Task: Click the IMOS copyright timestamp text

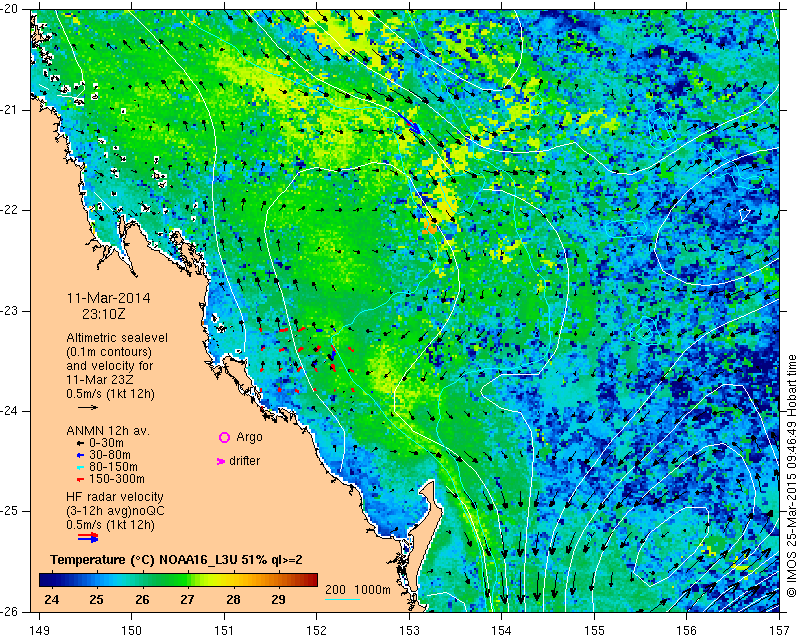Action: tap(792, 476)
